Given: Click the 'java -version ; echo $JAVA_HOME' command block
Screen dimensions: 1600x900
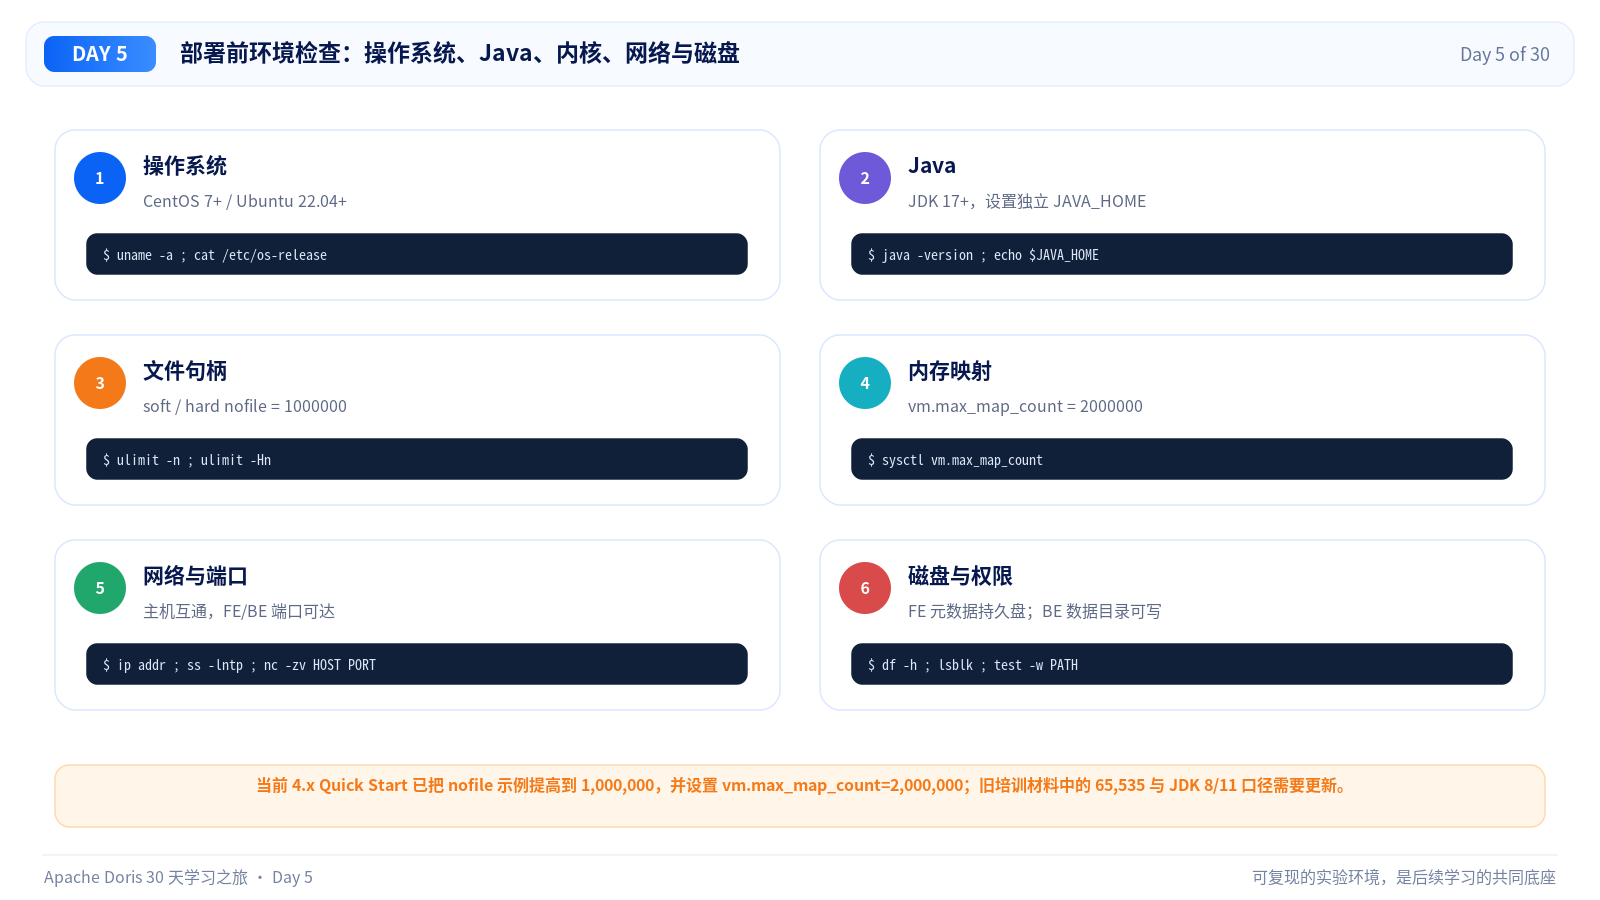Looking at the screenshot, I should [x=1182, y=254].
